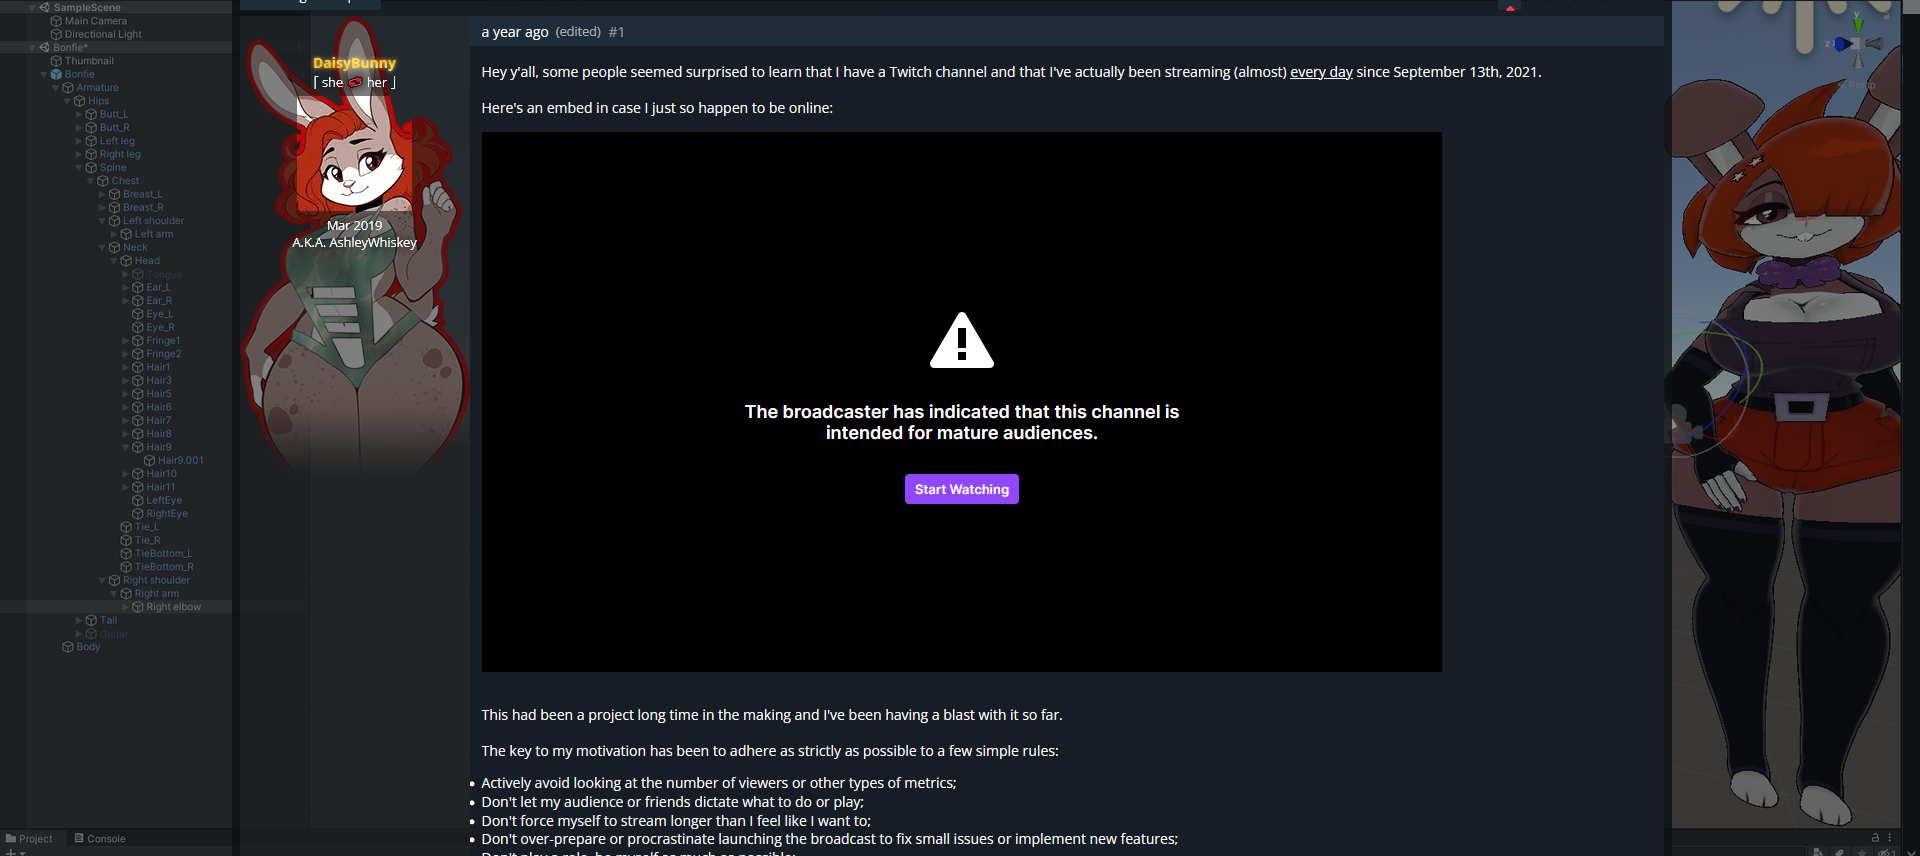The width and height of the screenshot is (1920, 856).
Task: Toggle the Project panel lock icon
Action: [x=1875, y=838]
